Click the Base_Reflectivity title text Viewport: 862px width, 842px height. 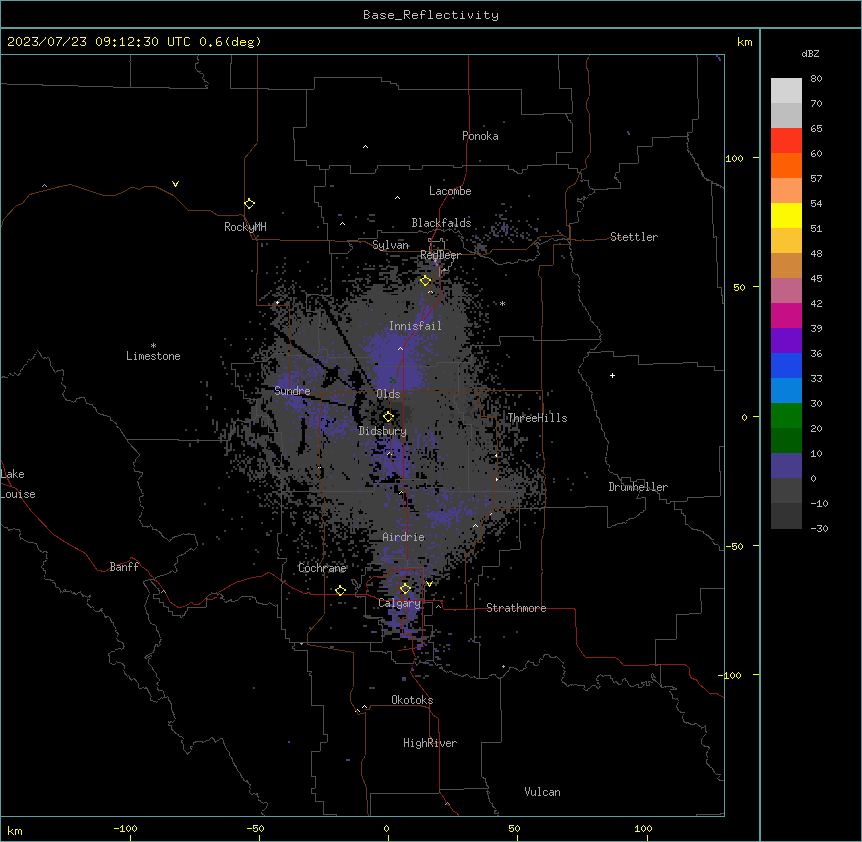tap(431, 15)
